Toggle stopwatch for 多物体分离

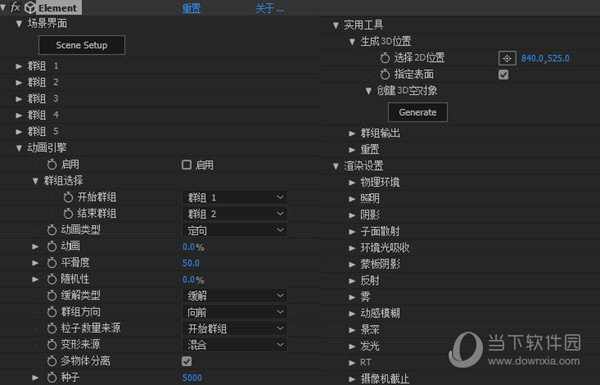52,361
